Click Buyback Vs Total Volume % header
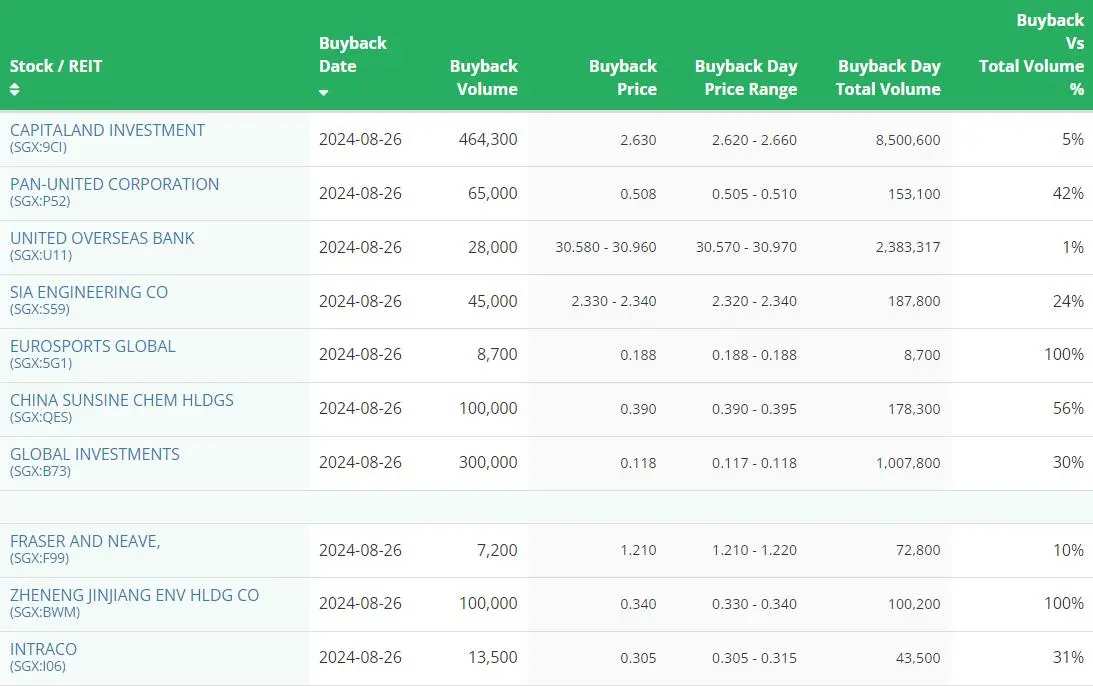The width and height of the screenshot is (1093, 686). point(1031,54)
